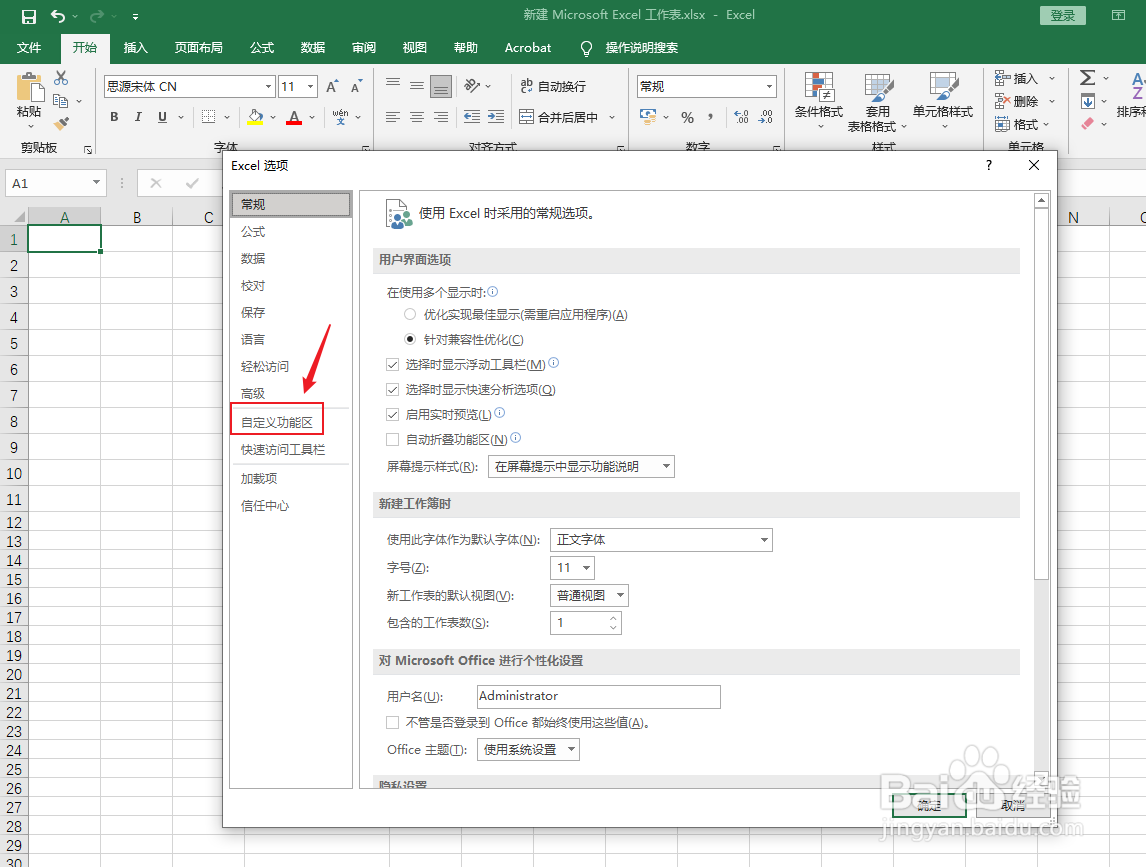Click Merge and Center (合并后居中)
The height and width of the screenshot is (867, 1146).
559,117
